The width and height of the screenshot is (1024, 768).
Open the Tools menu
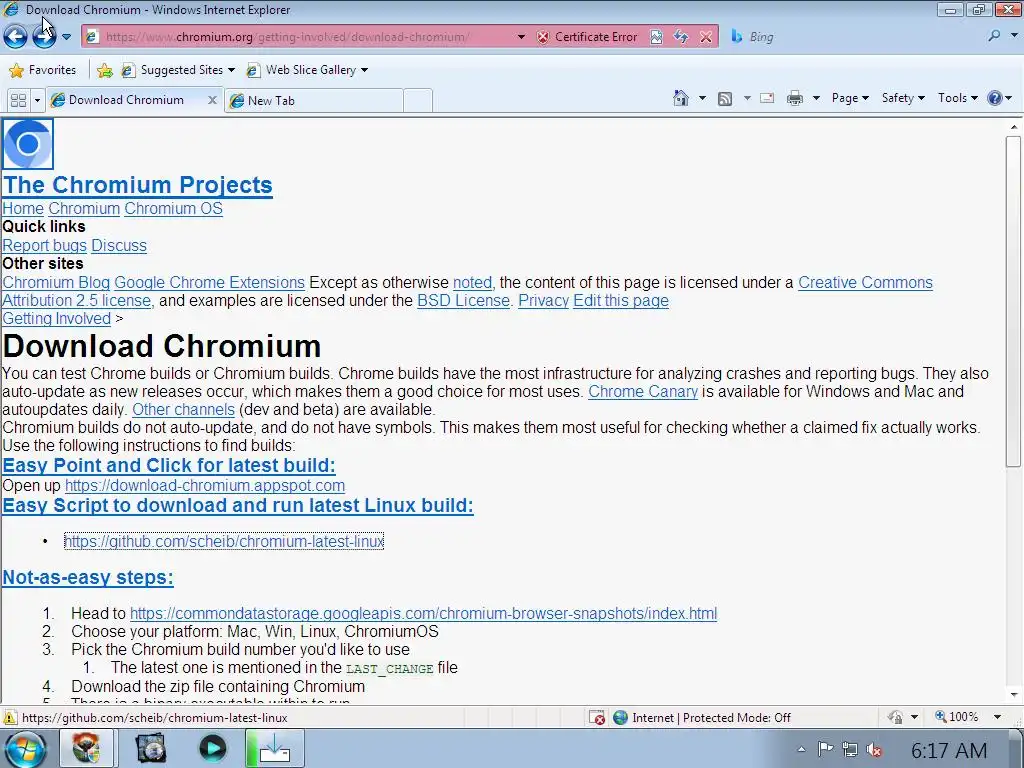pos(957,98)
